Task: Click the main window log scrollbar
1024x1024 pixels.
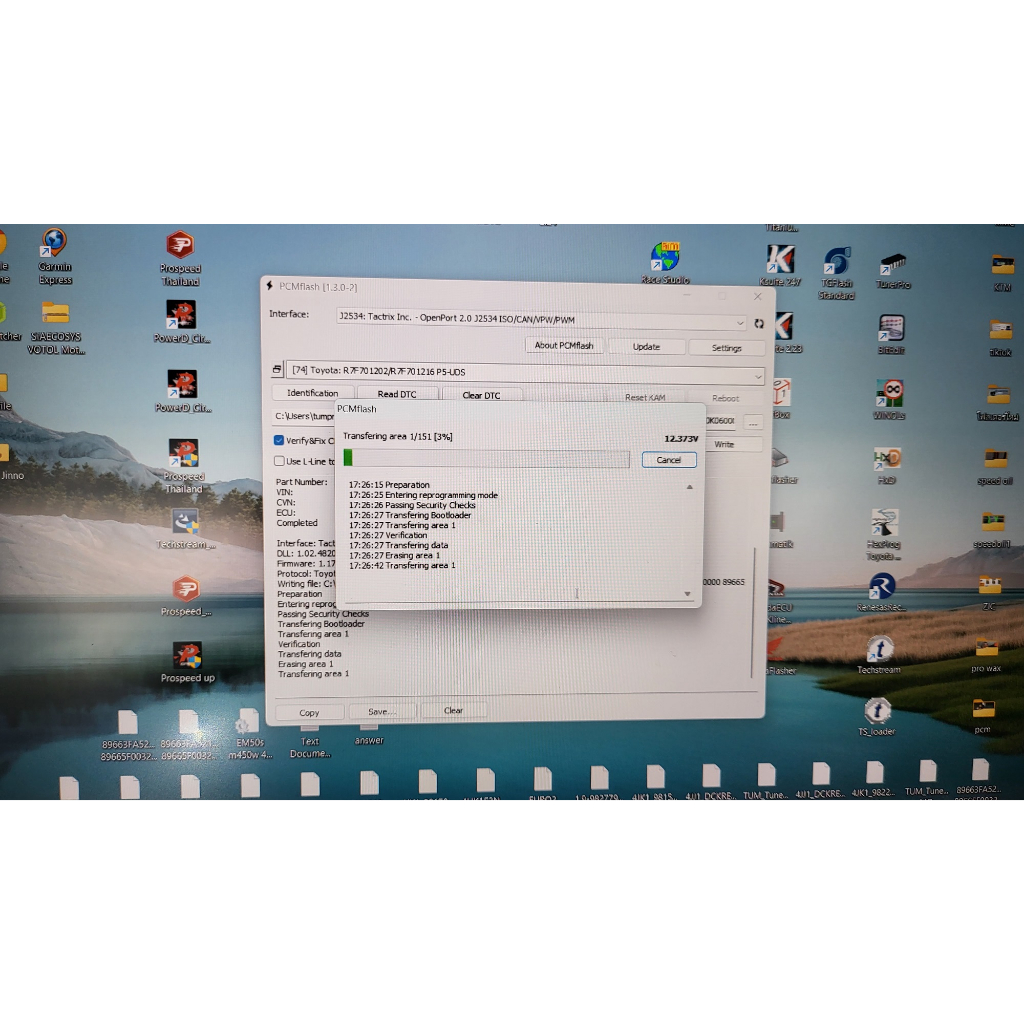Action: (x=754, y=612)
